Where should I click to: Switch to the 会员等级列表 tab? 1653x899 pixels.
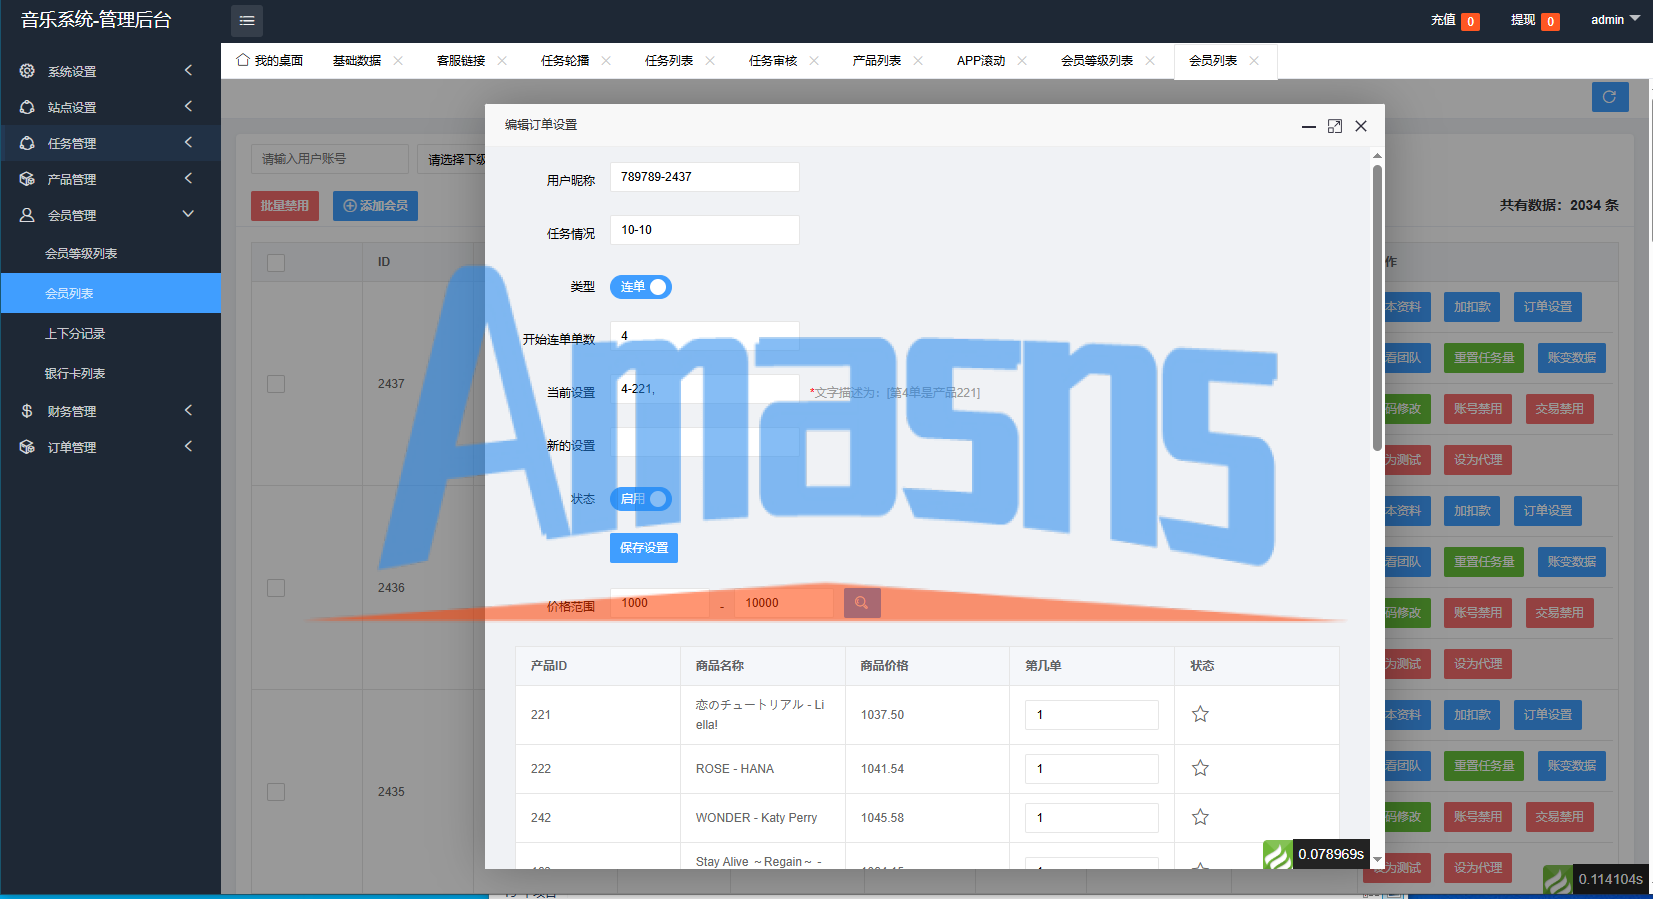1097,61
